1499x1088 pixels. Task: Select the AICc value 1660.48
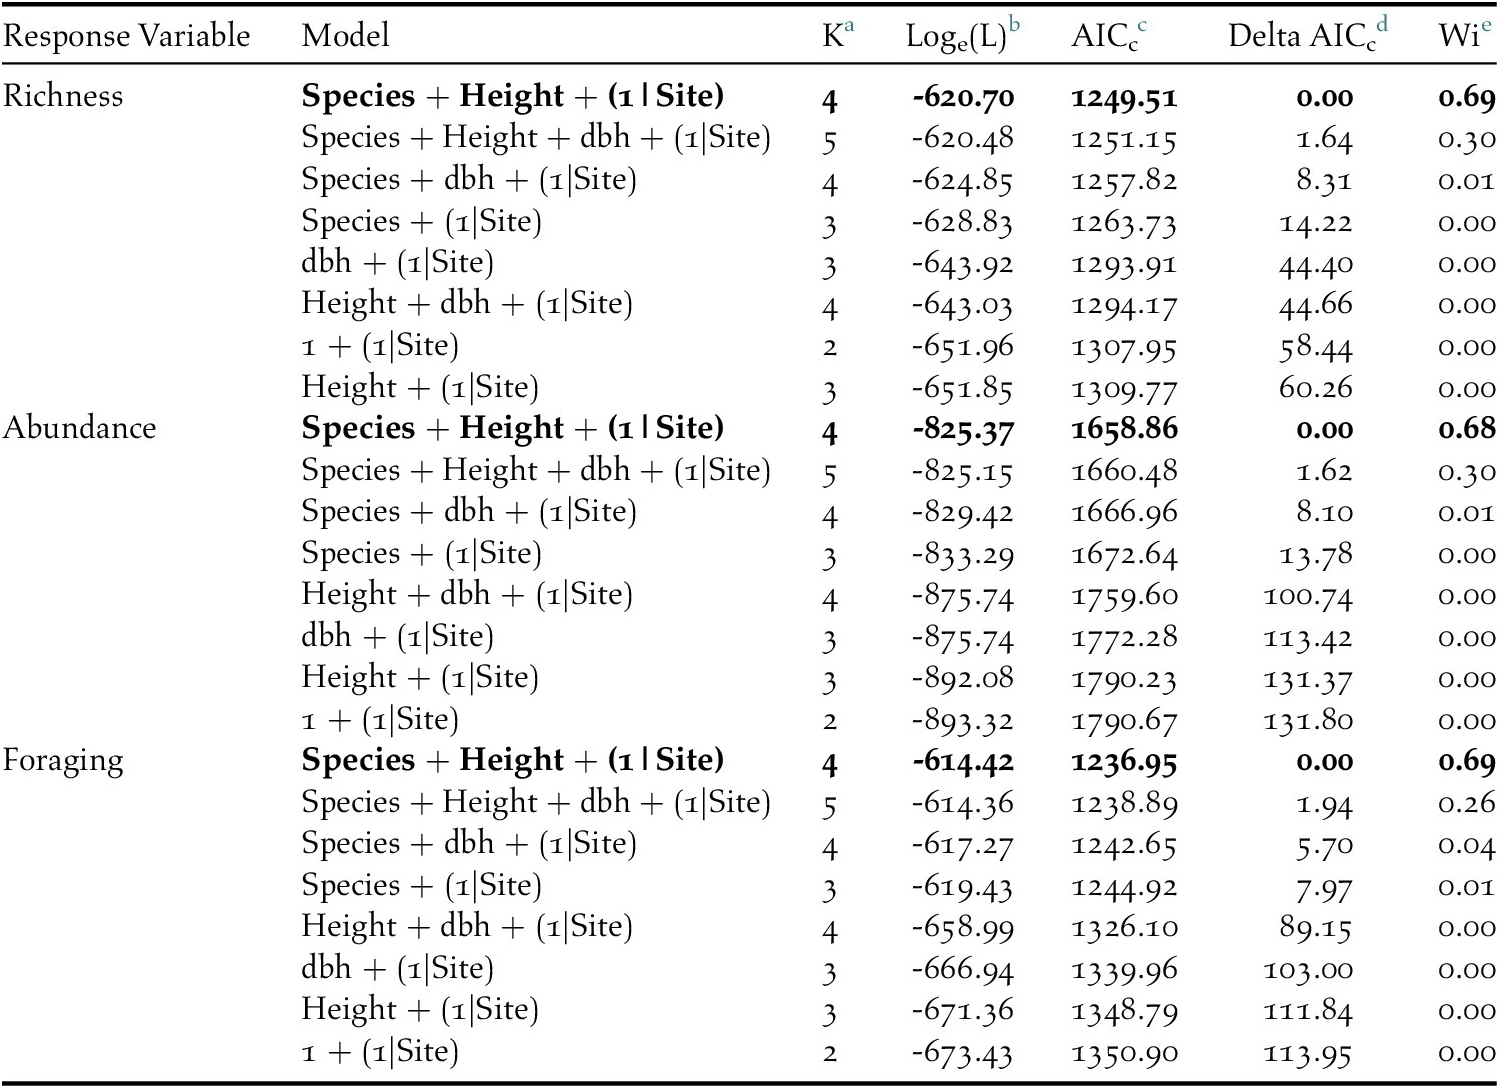[1124, 471]
